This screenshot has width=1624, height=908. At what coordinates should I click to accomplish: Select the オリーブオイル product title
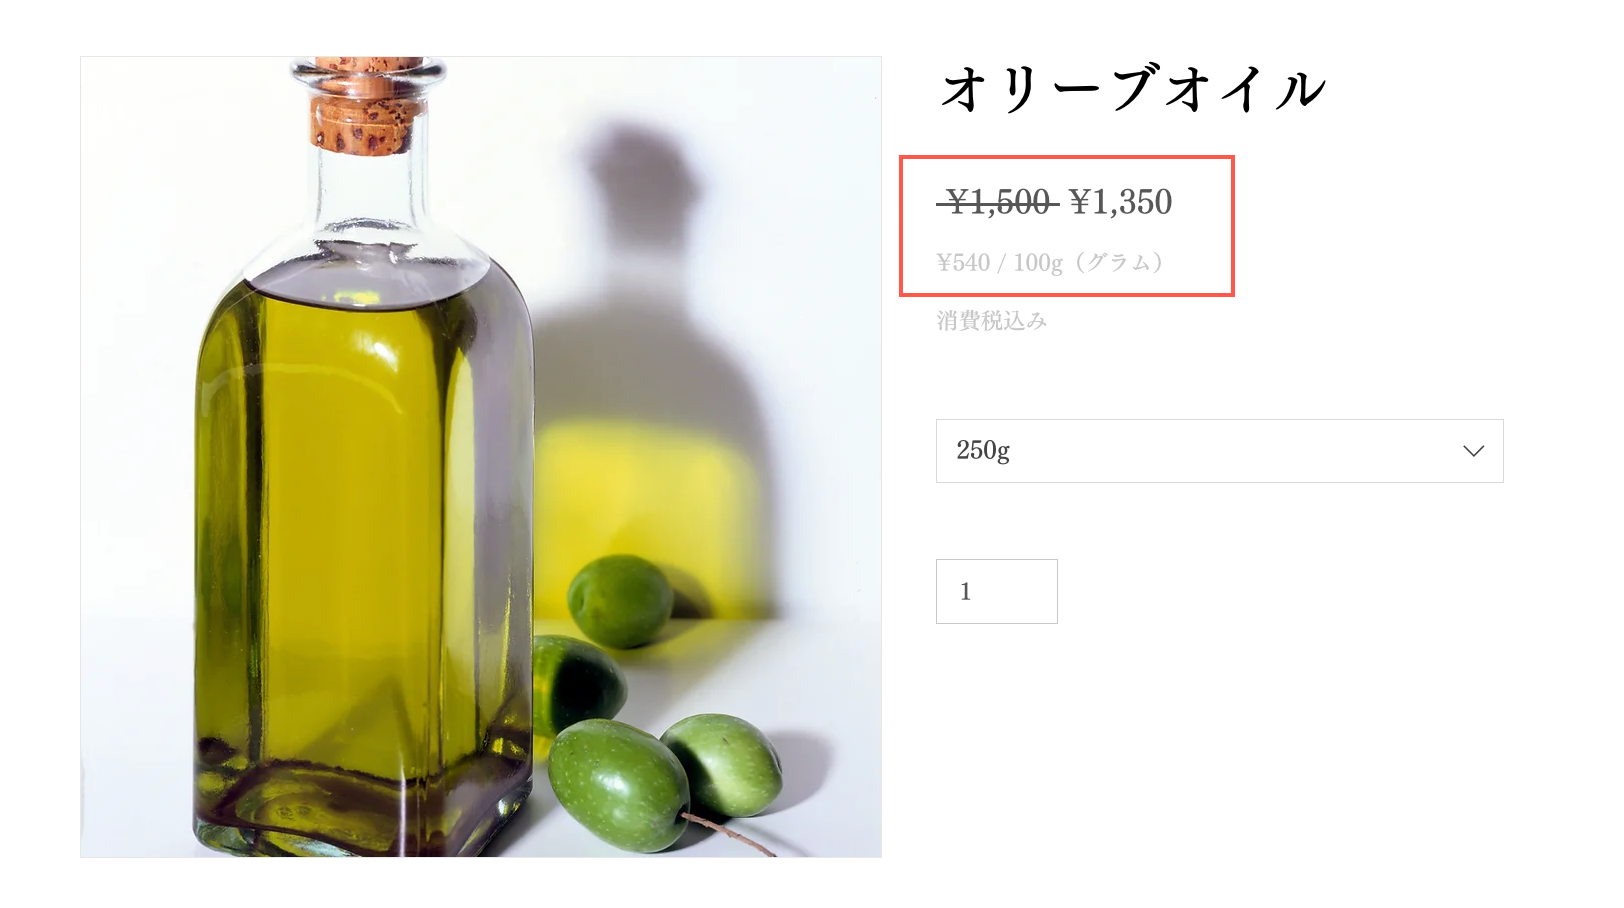tap(1133, 88)
